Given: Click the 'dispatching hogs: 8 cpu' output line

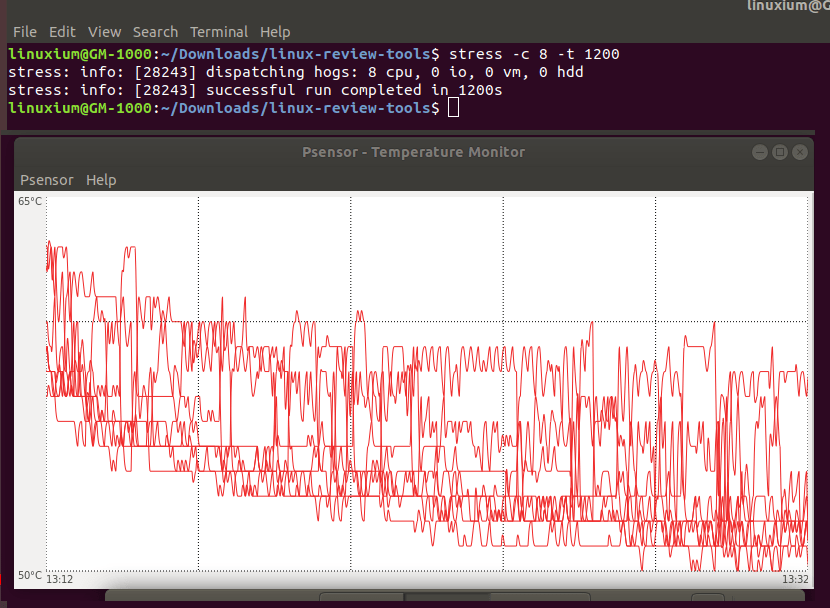Looking at the screenshot, I should (x=296, y=72).
